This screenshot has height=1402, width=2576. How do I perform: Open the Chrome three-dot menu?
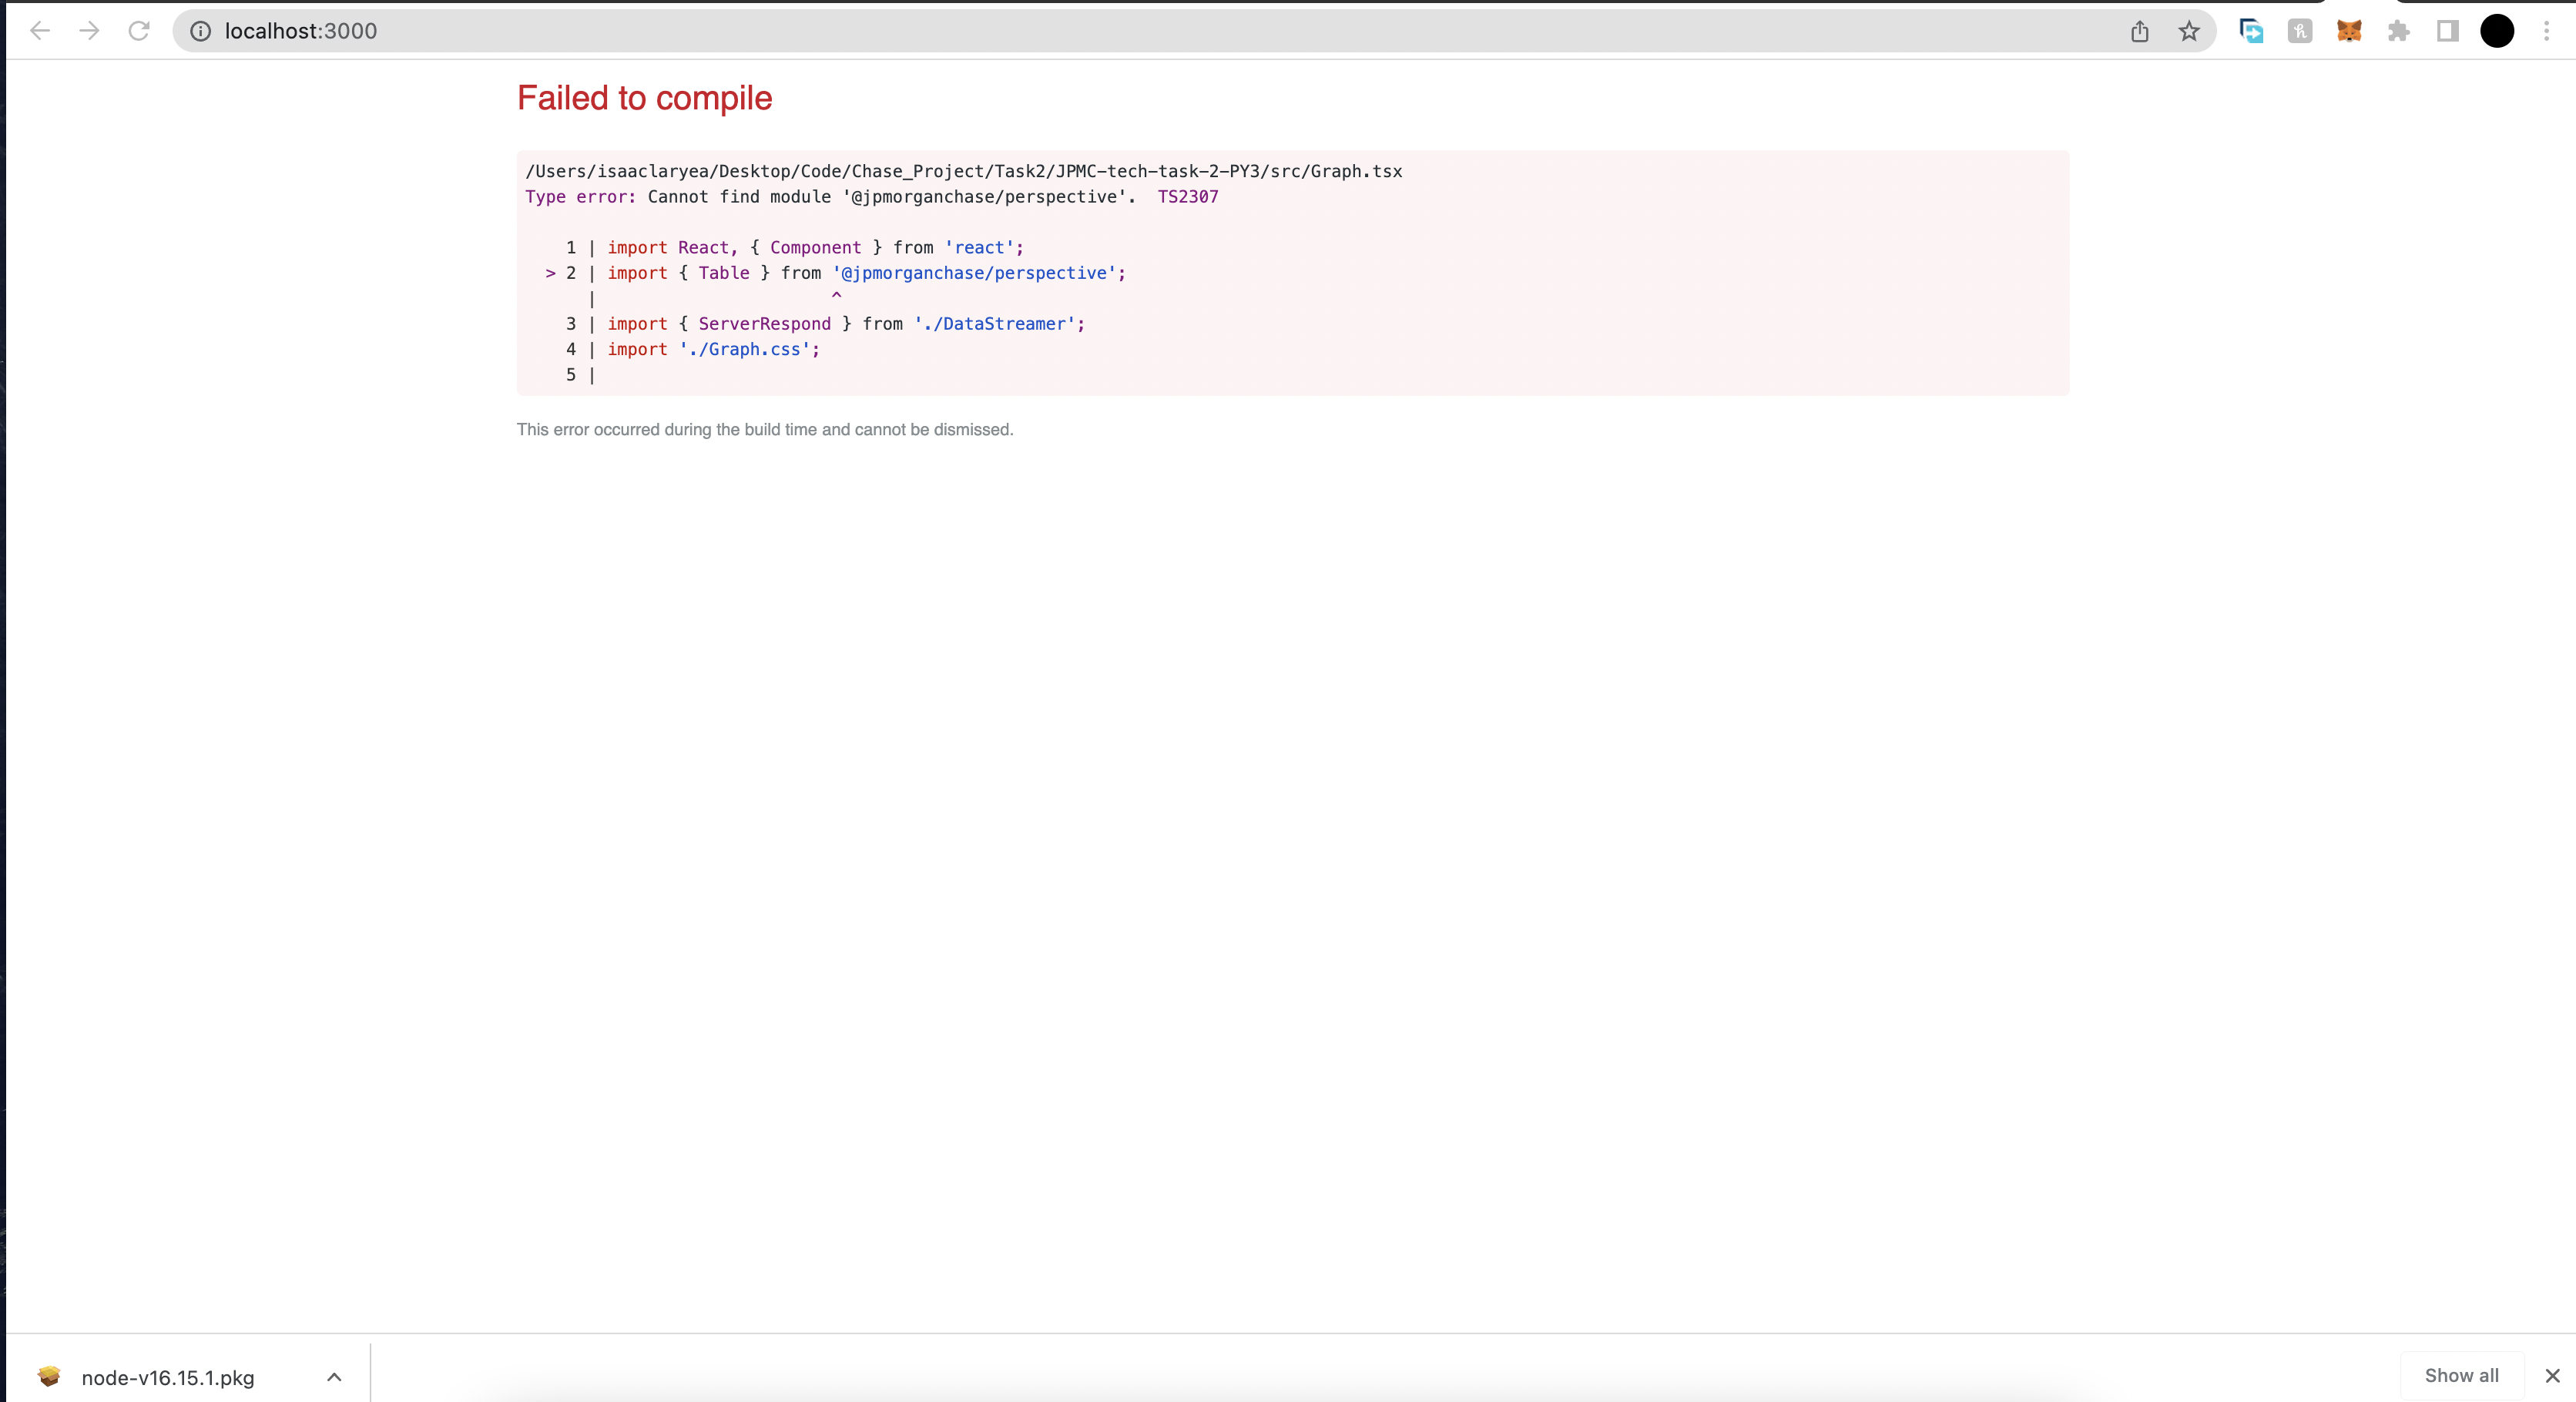(x=2546, y=31)
